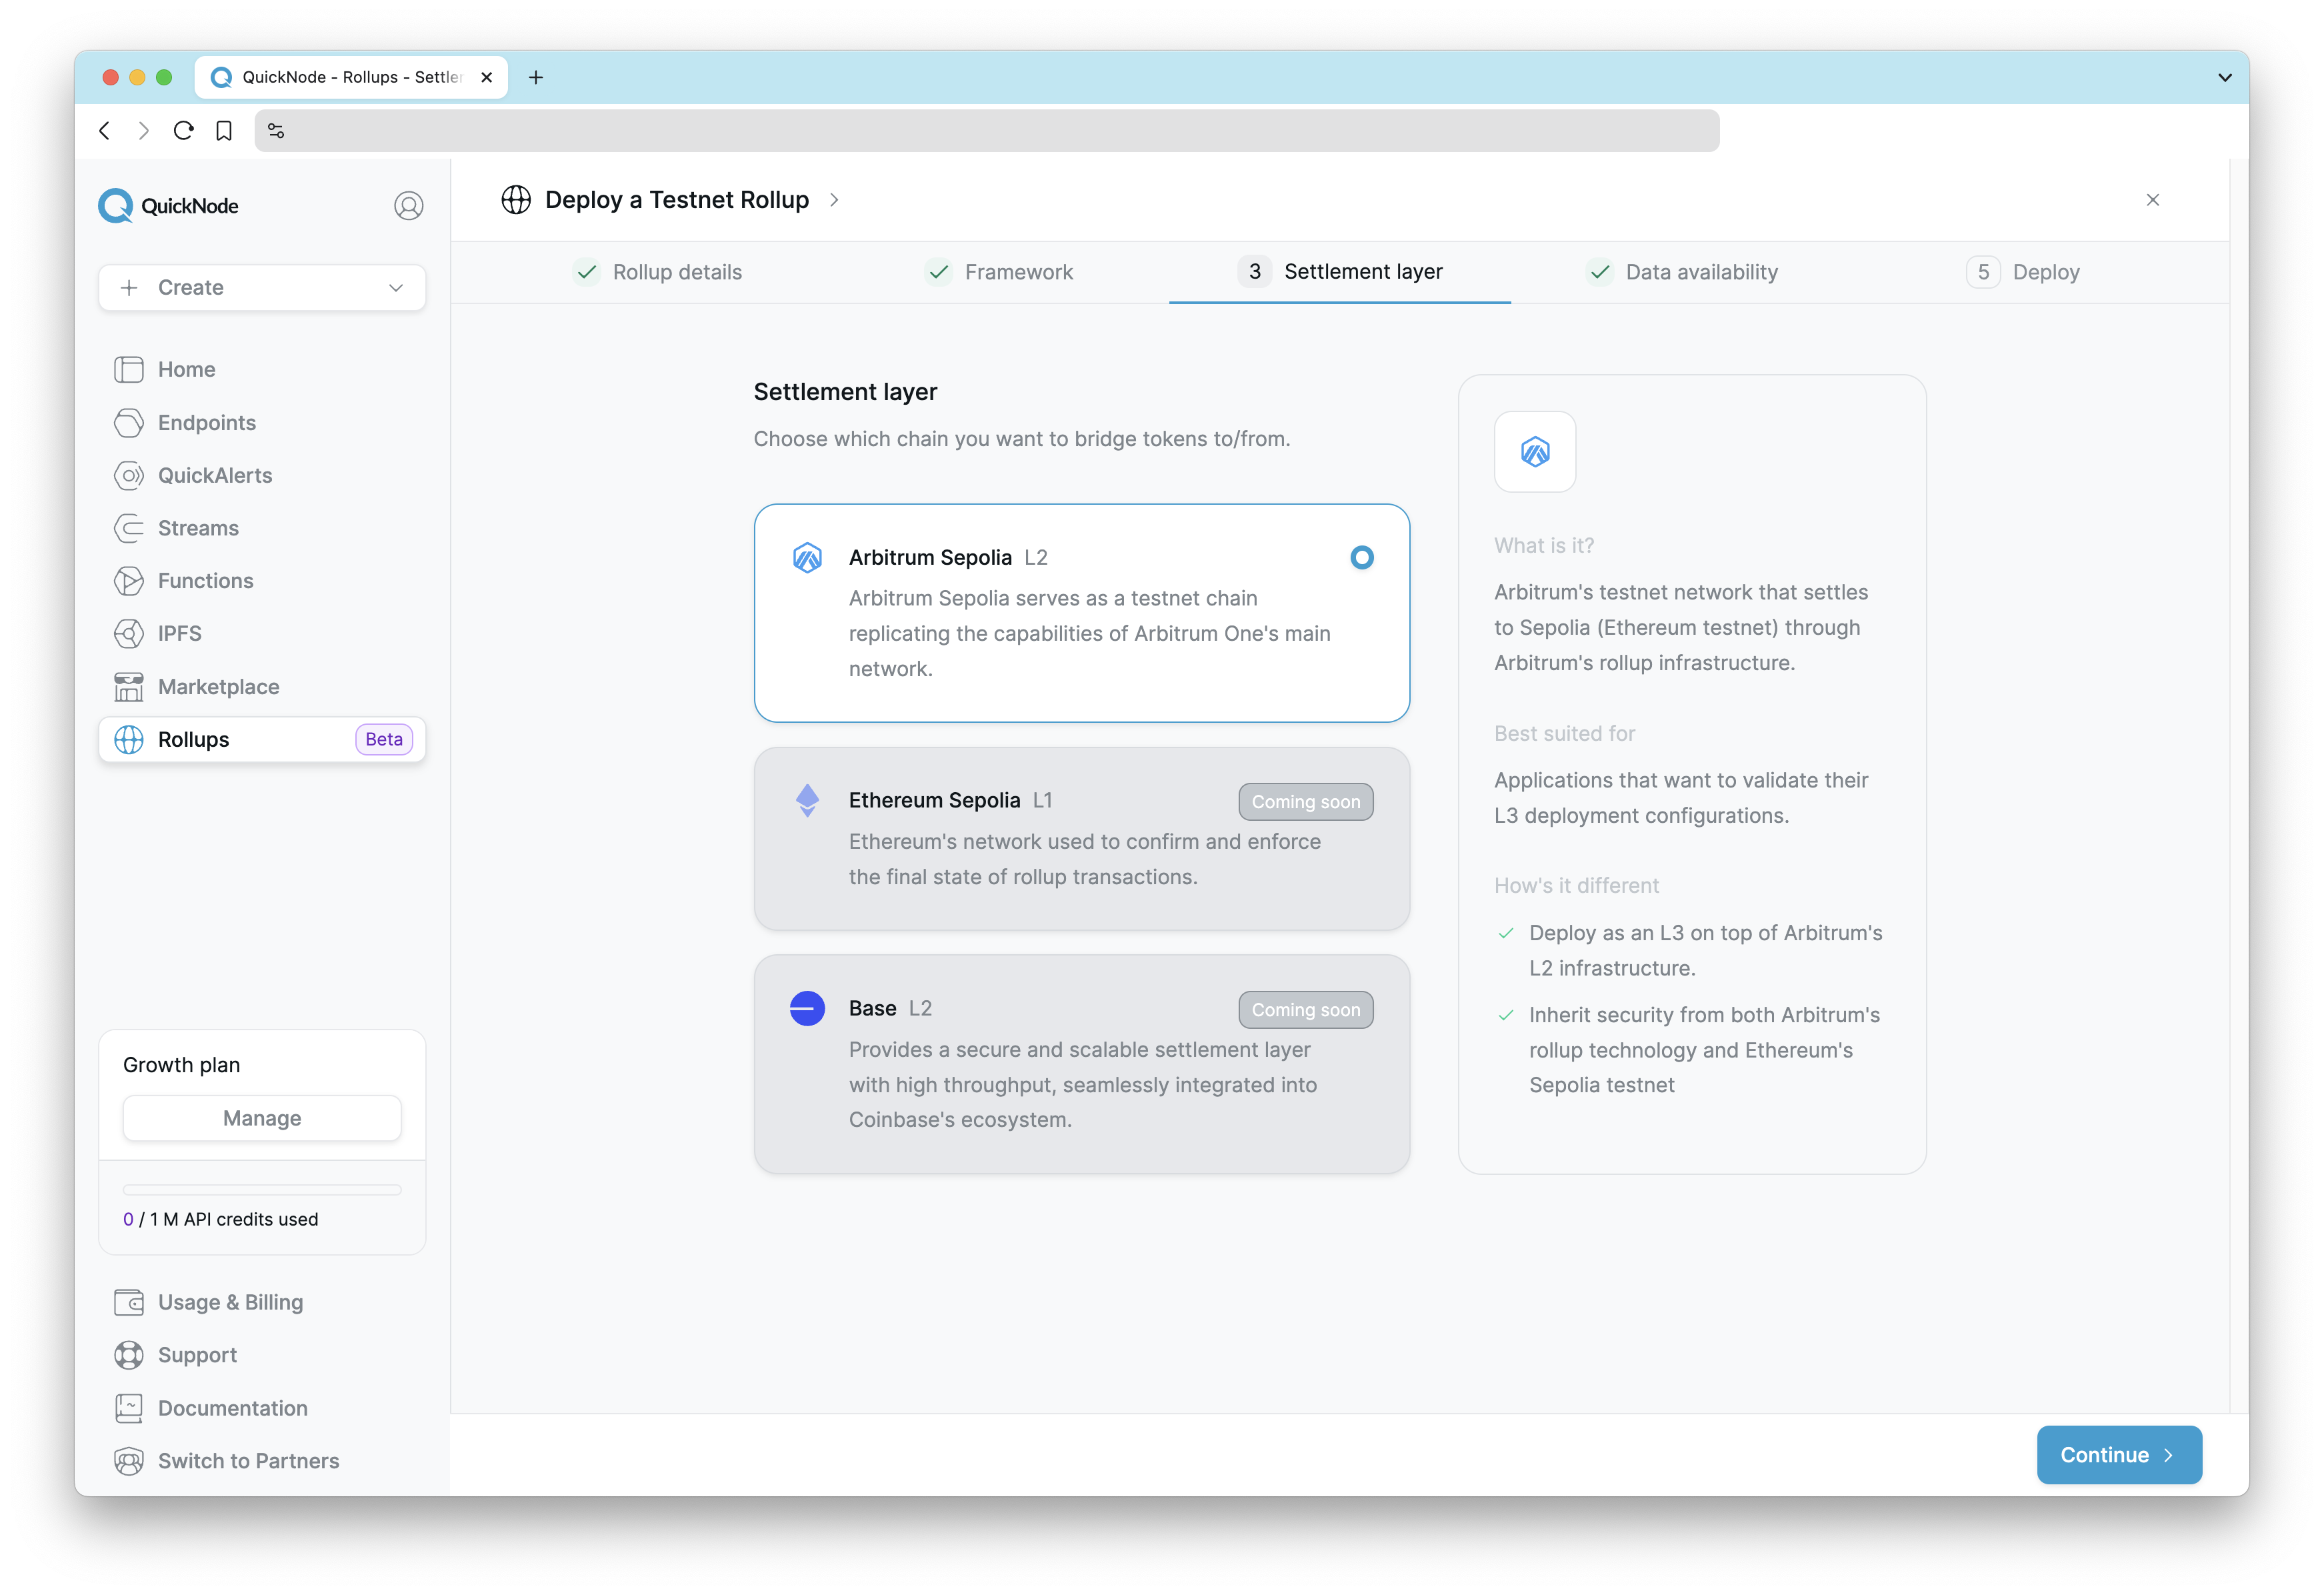Screen dimensions: 2324x1595
Task: Open Endpoints from the sidebar
Action: click(x=207, y=422)
